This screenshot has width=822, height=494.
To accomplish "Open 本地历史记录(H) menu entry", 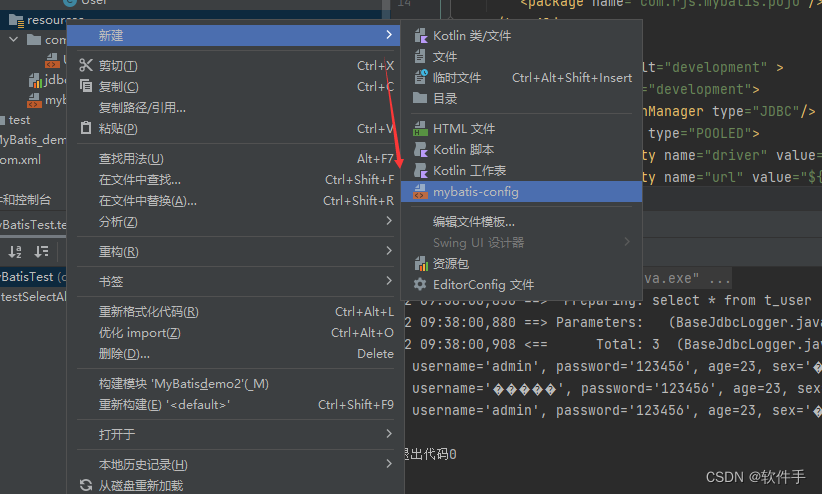I will click(236, 464).
